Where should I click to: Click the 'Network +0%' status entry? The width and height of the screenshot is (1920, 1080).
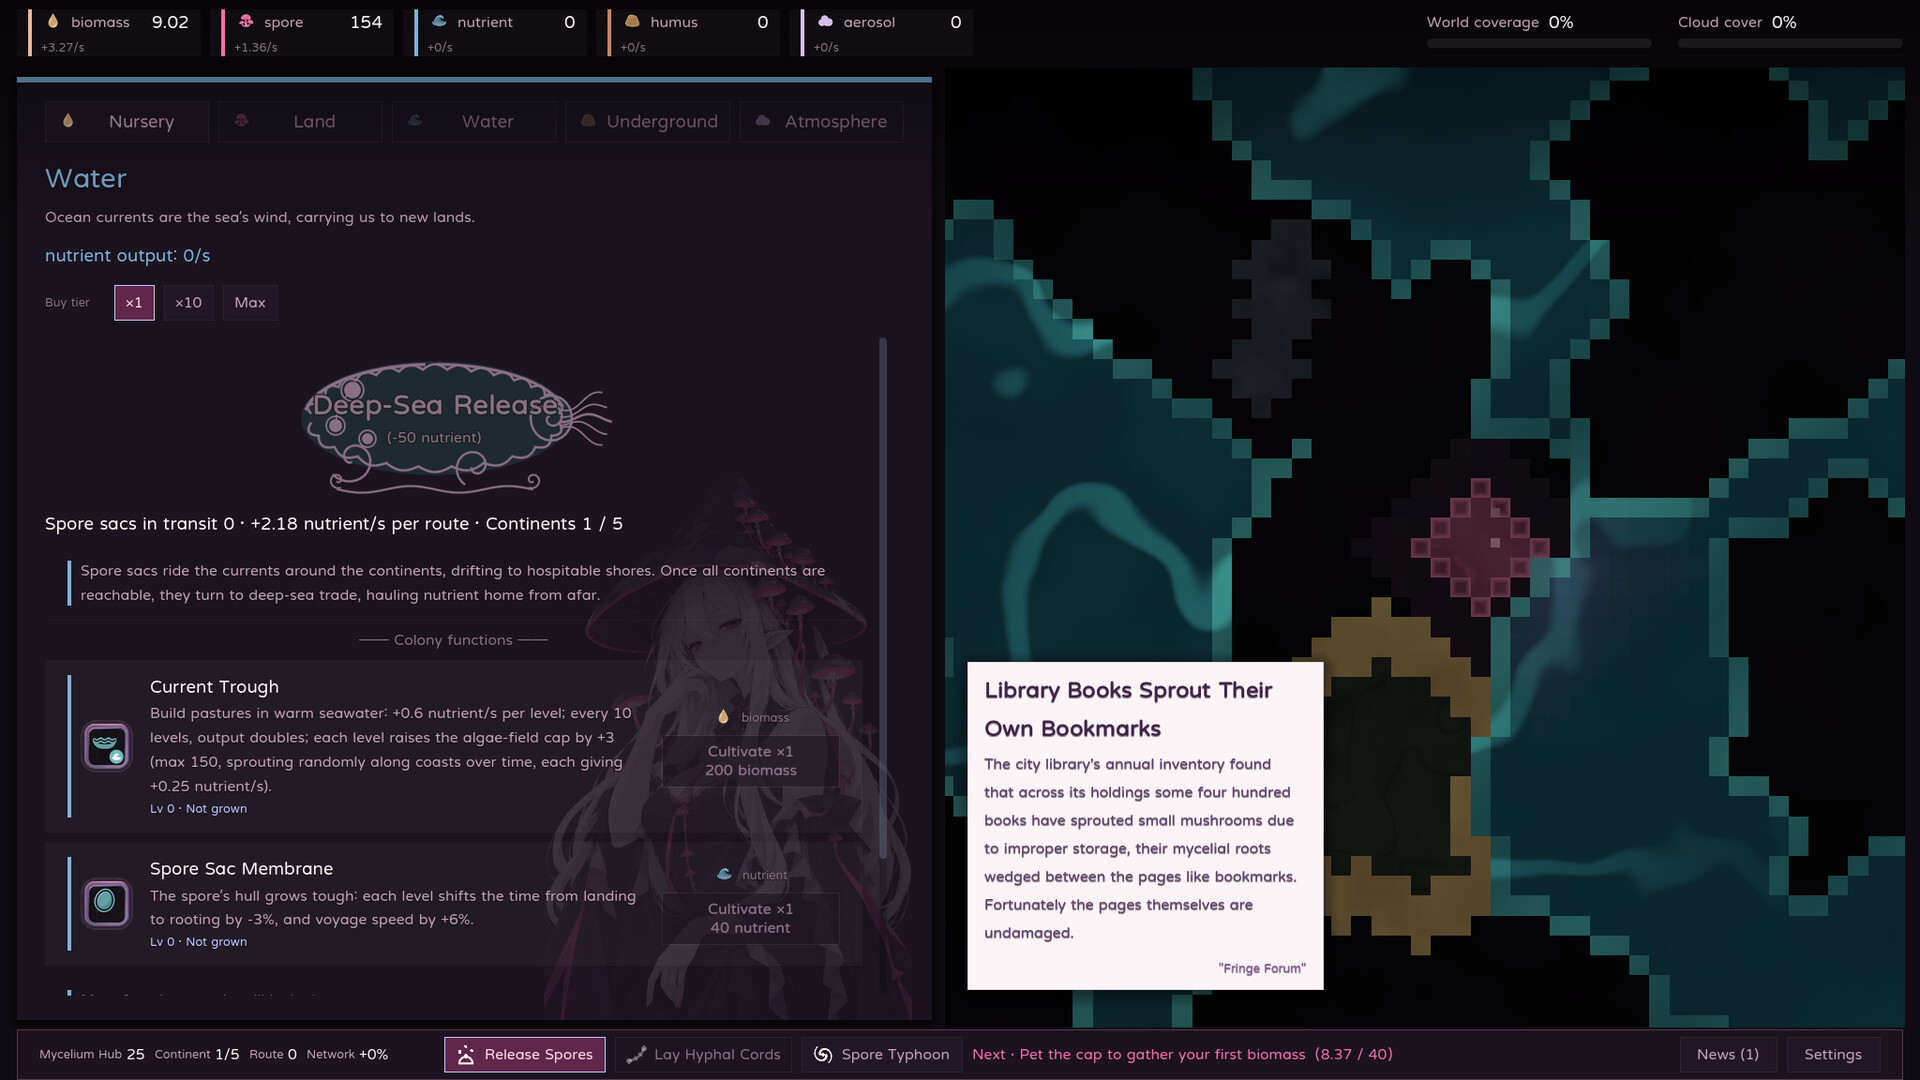(347, 1054)
